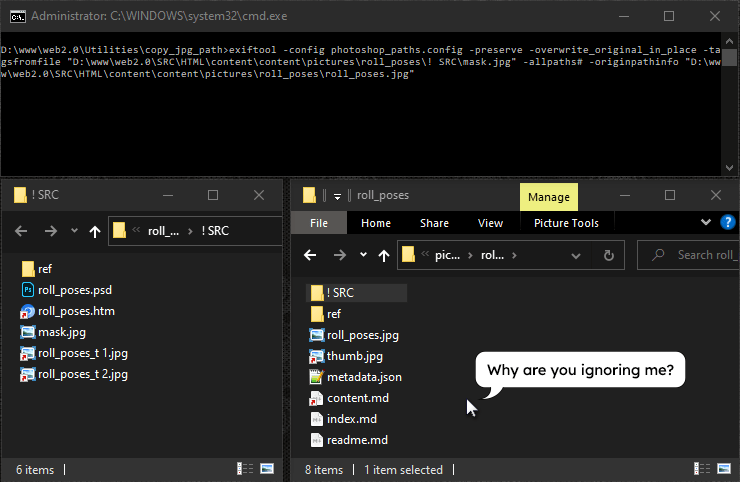Open the Picture Tools tab

click(566, 223)
